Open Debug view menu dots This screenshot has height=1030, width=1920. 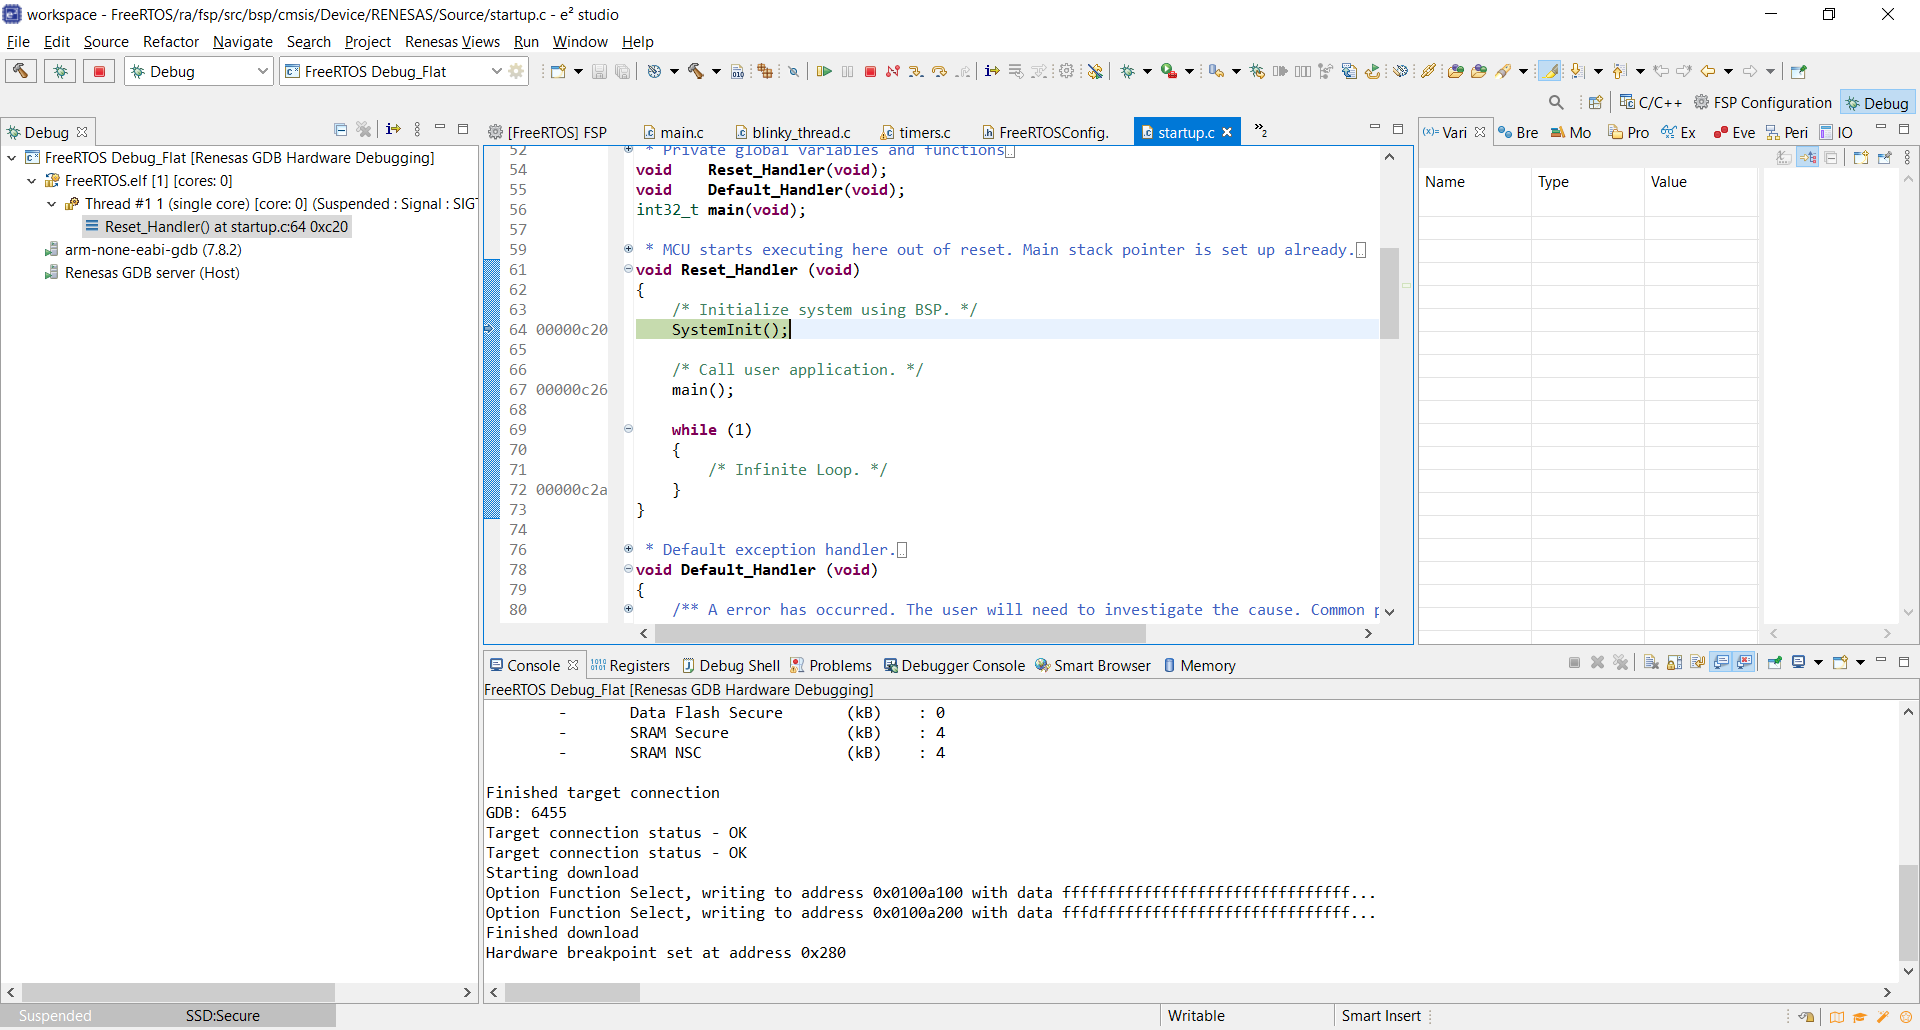click(417, 130)
